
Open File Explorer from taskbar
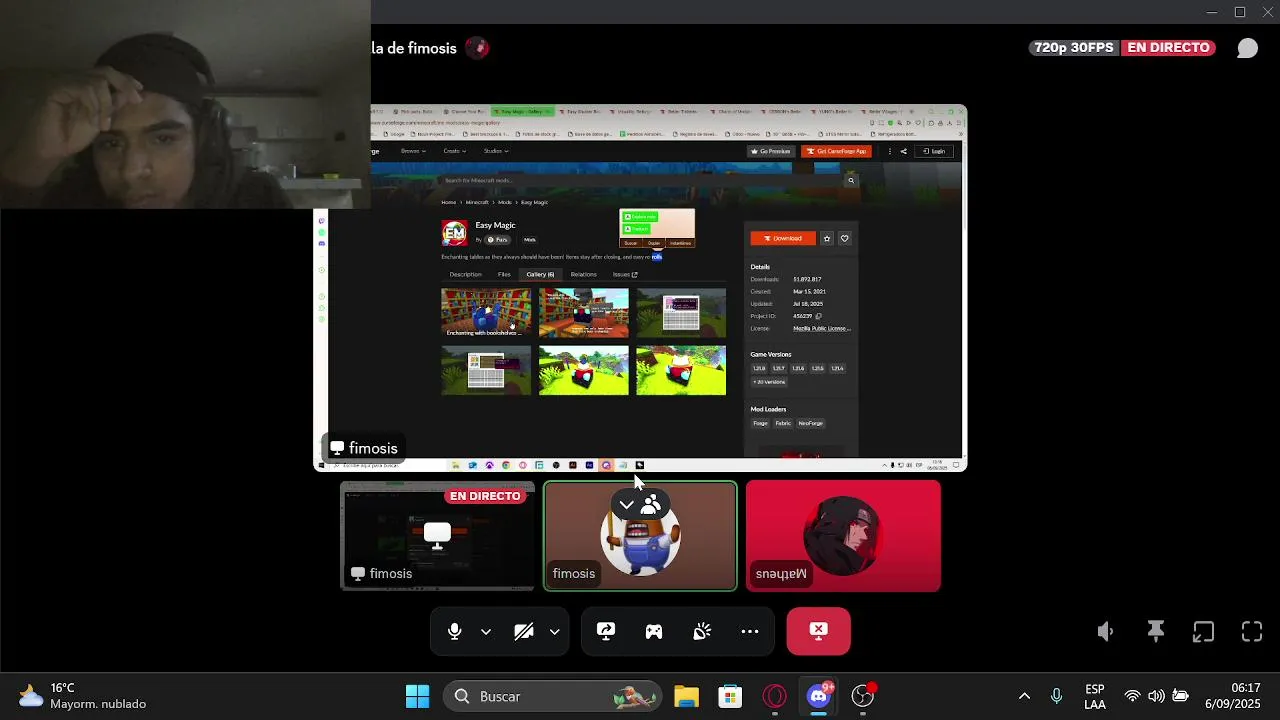pyautogui.click(x=686, y=696)
